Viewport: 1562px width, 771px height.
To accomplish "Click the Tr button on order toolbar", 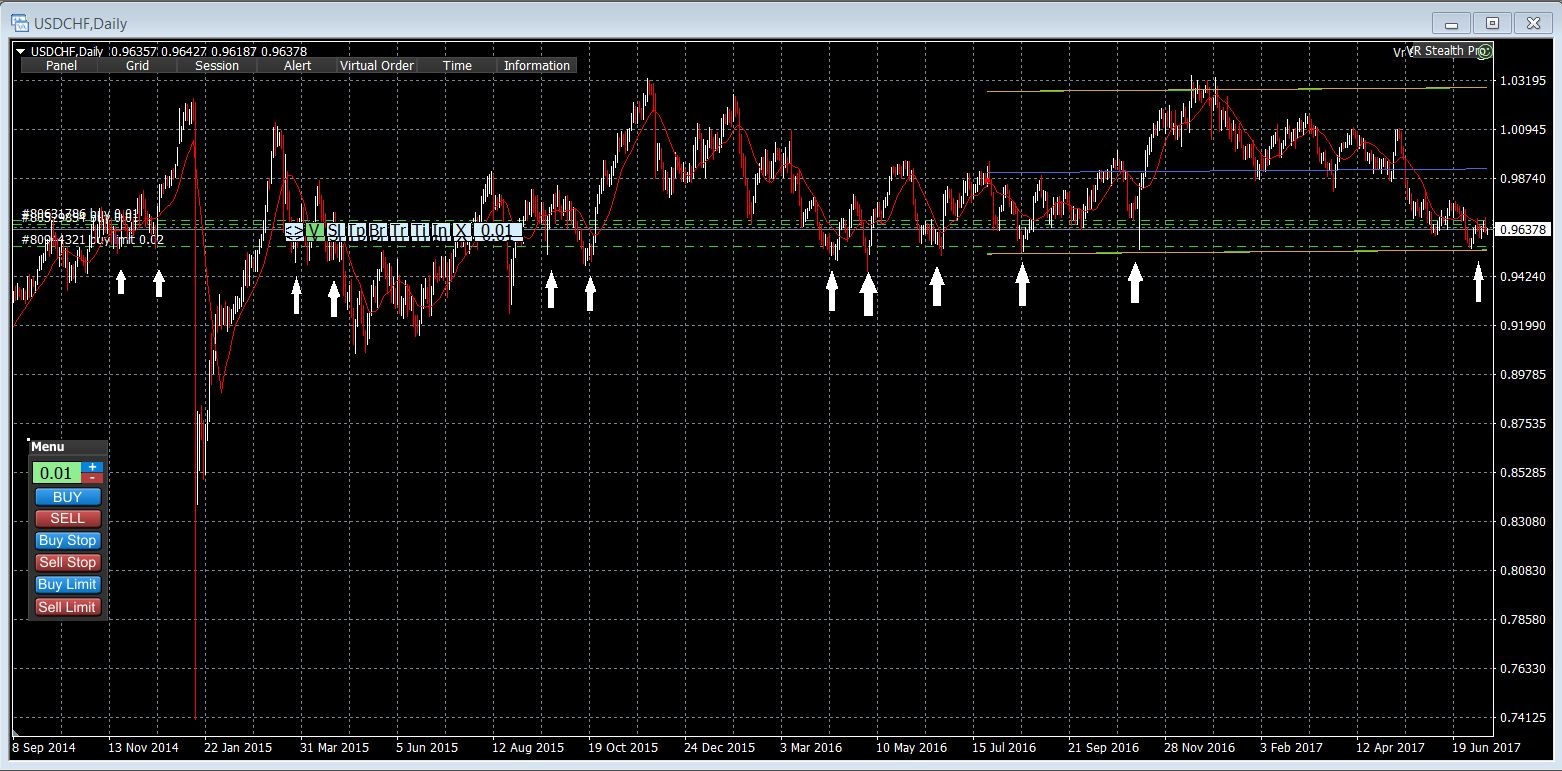I will tap(398, 231).
